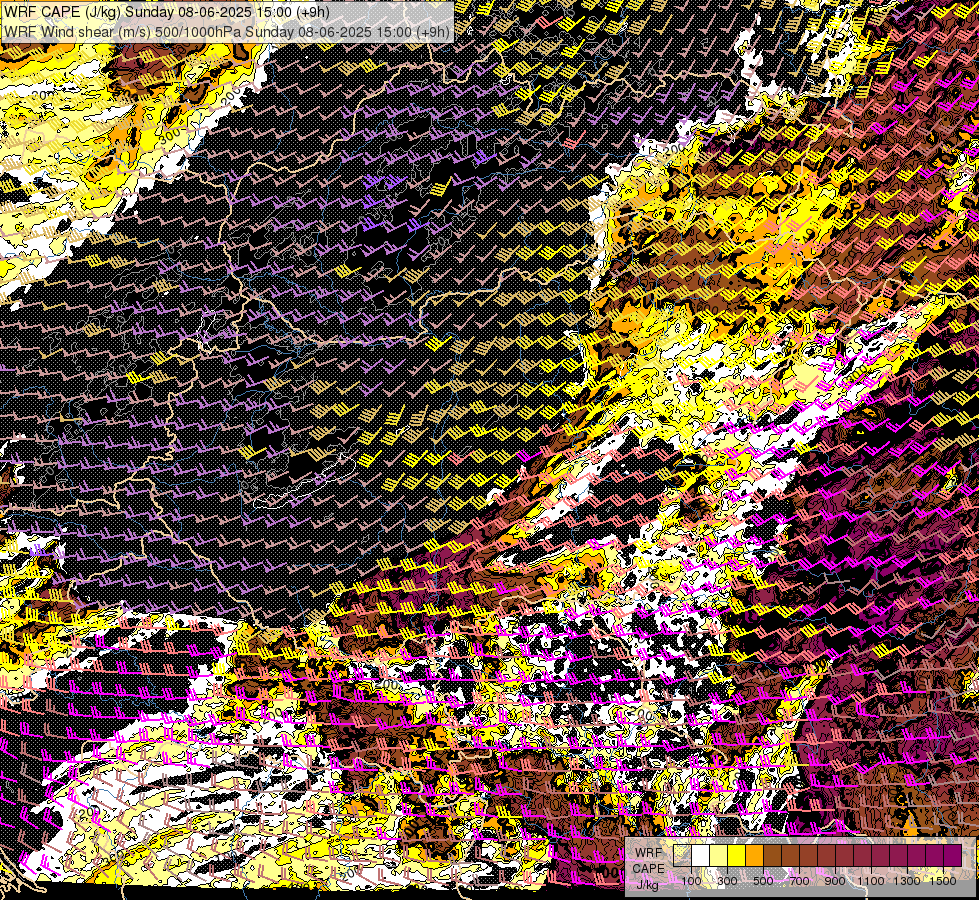Click the 700 label in the legend
This screenshot has width=979, height=900.
pyautogui.click(x=799, y=881)
